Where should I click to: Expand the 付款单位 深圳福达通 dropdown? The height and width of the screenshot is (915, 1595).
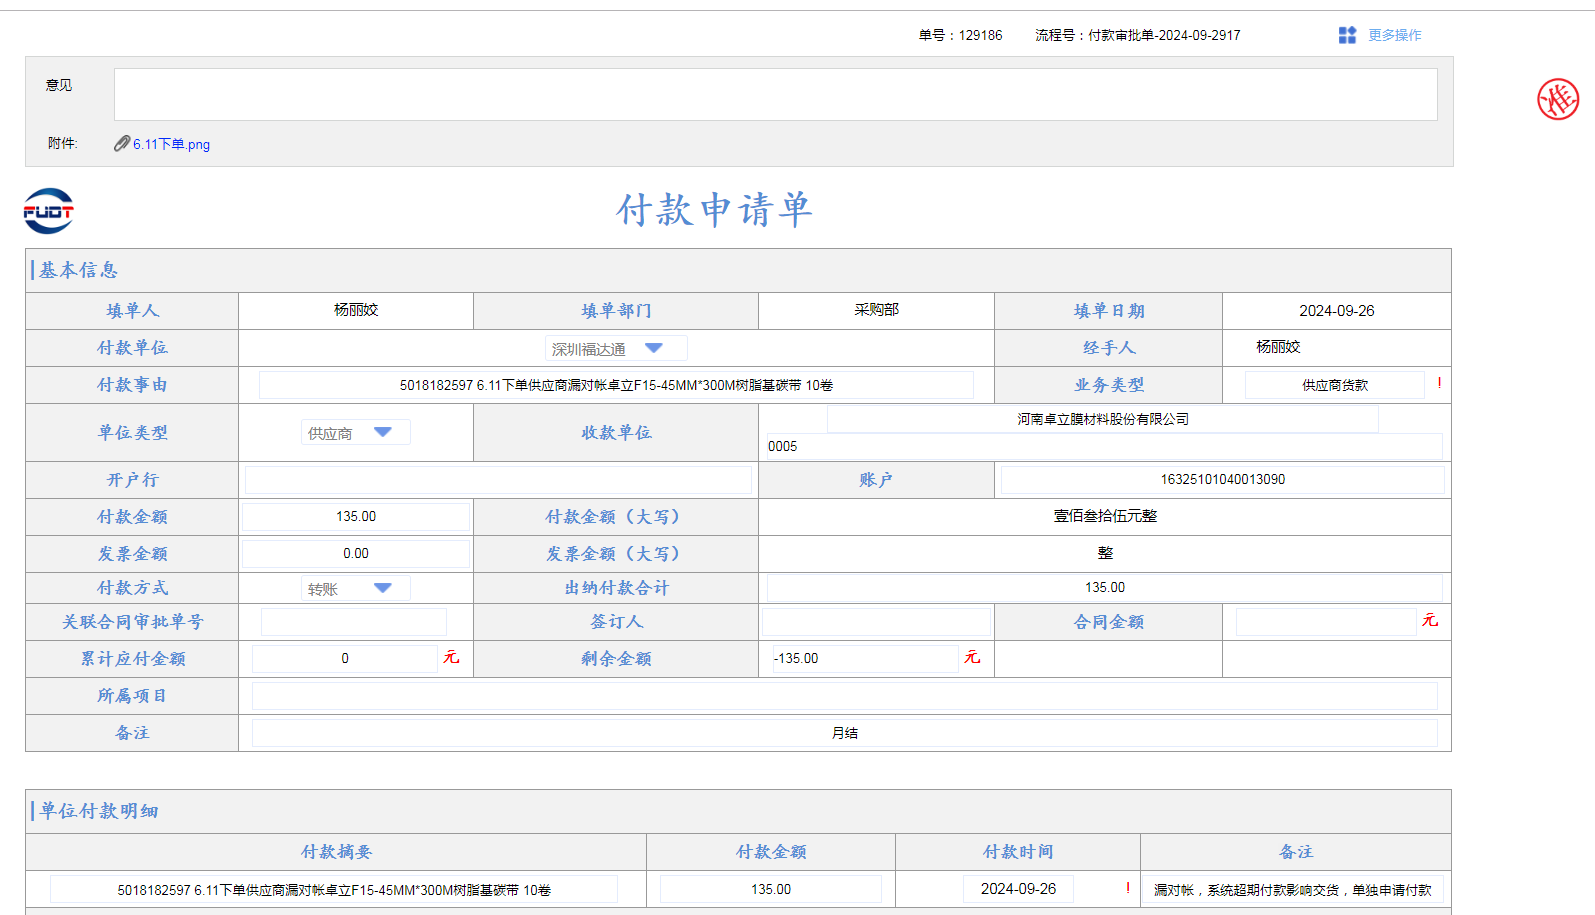616,348
